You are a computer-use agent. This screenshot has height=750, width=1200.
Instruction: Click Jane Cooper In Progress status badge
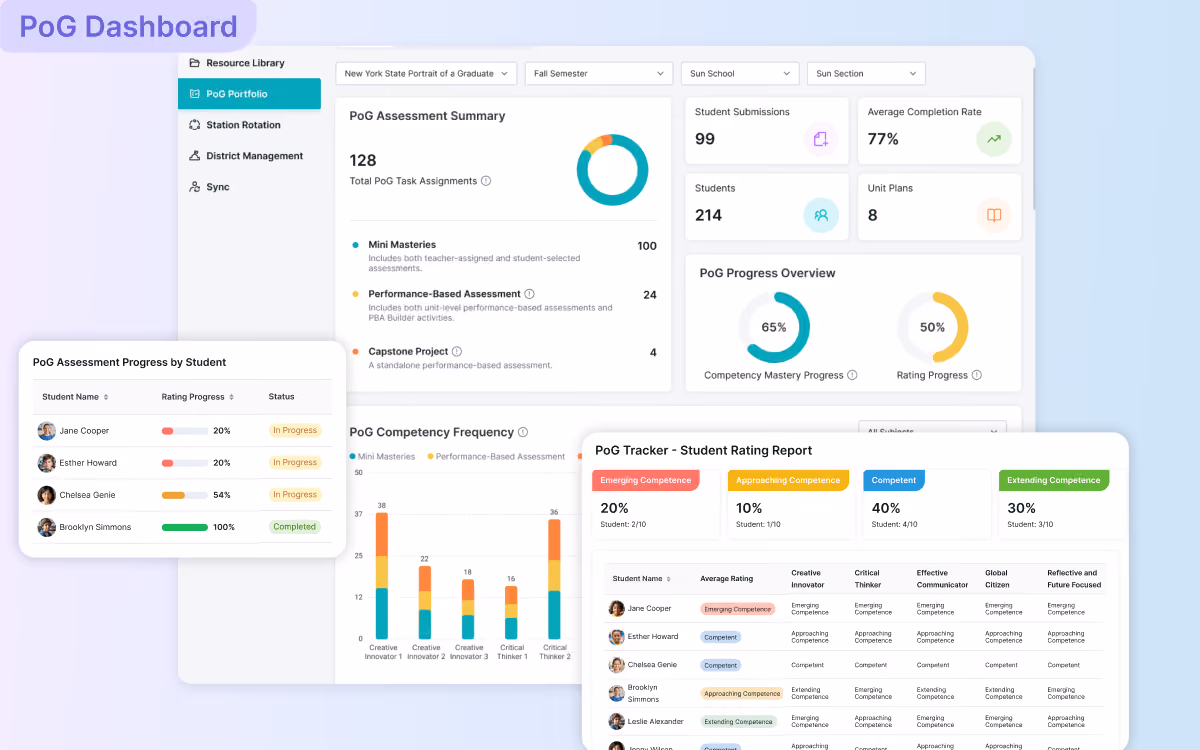click(295, 431)
